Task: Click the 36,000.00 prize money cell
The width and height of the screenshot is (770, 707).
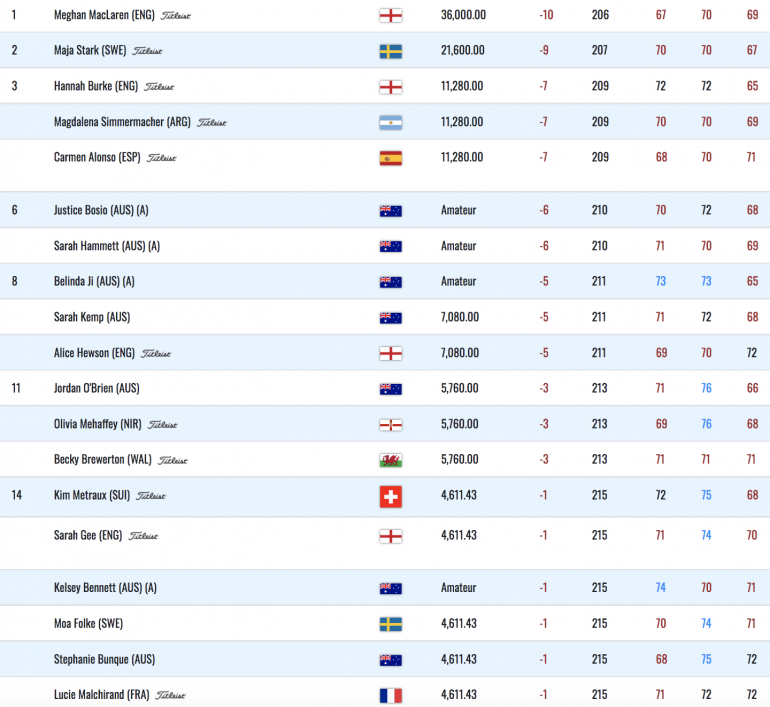Action: [463, 15]
